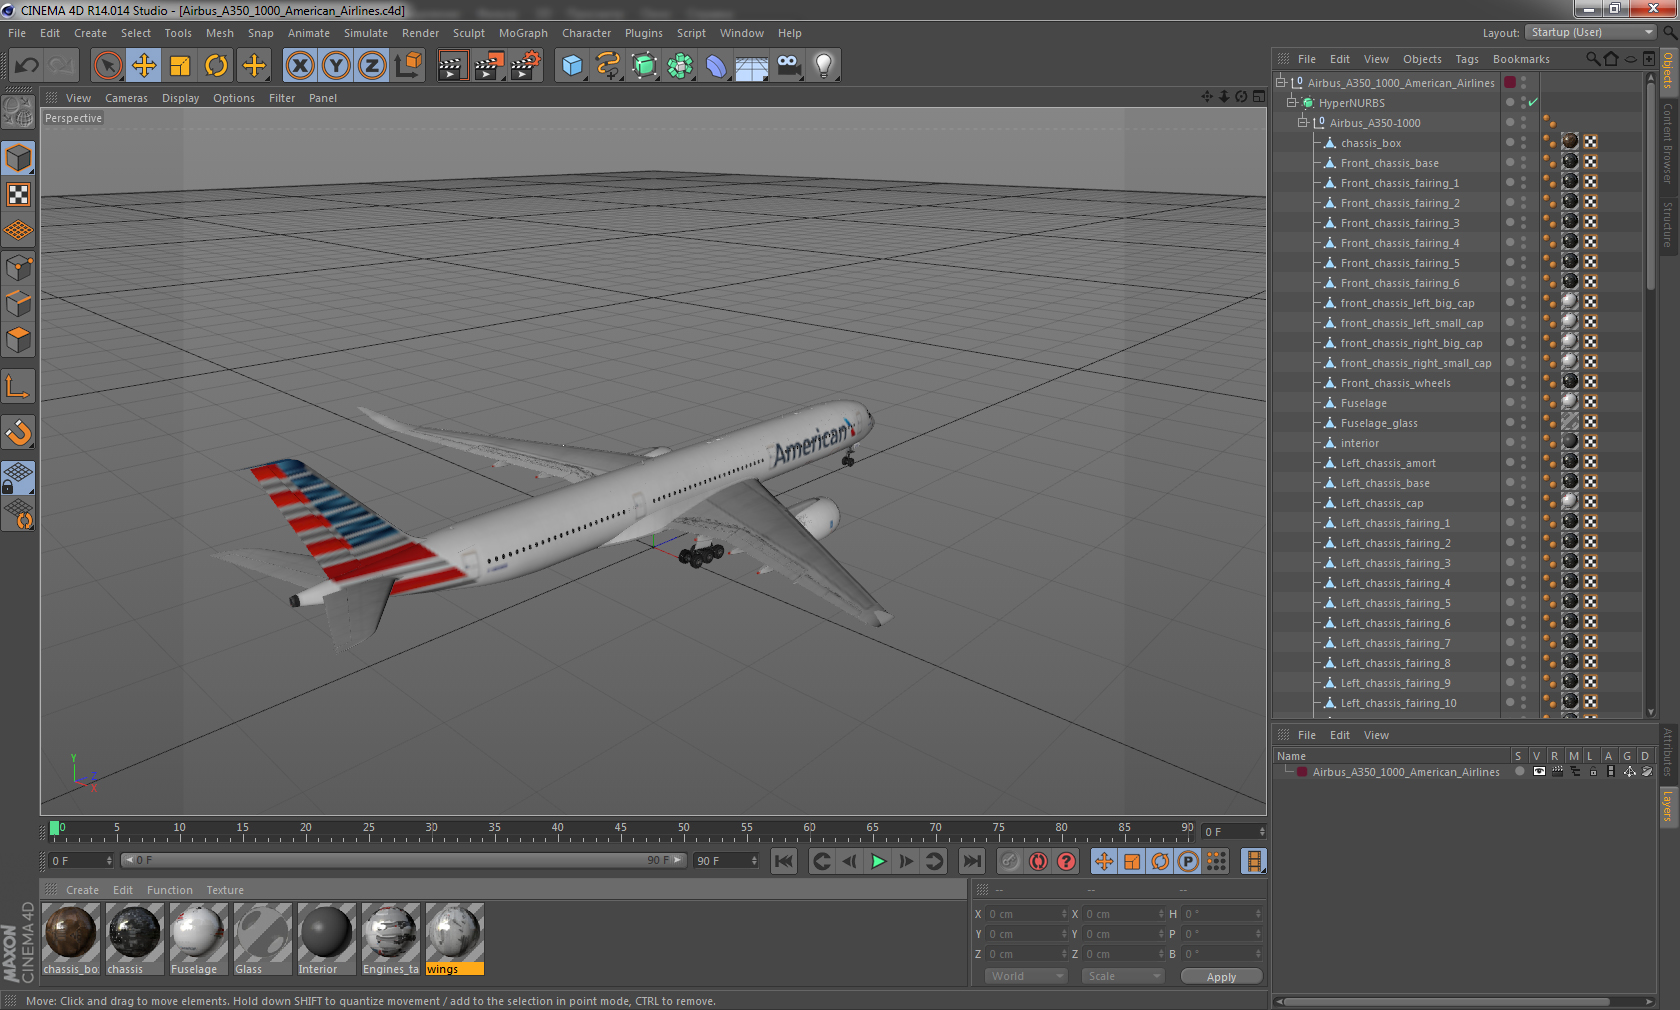Open the World coordinate dropdown
The width and height of the screenshot is (1680, 1010).
pyautogui.click(x=1027, y=976)
